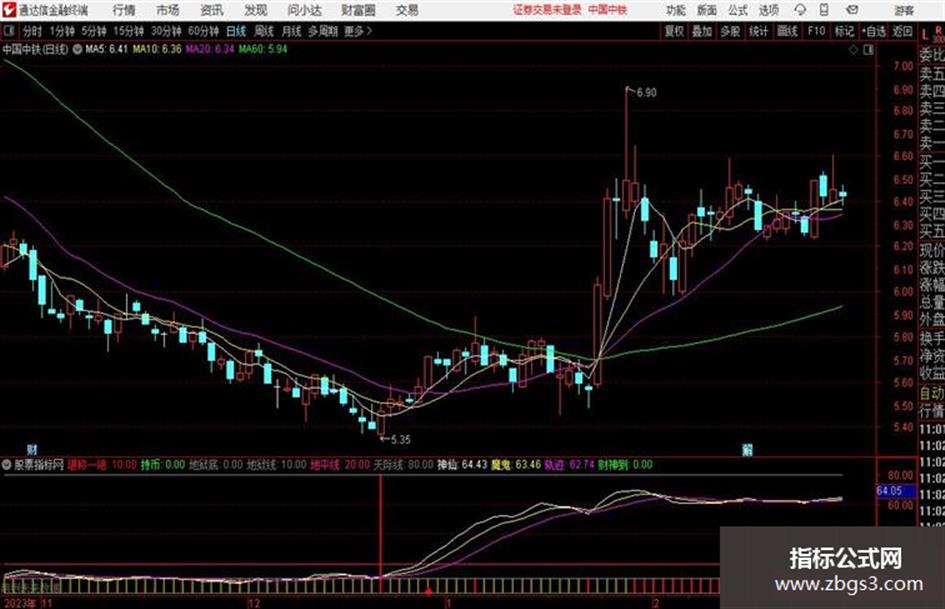This screenshot has height=609, width=945.
Task: Switch to the 5分钟 period tab
Action: pos(94,31)
